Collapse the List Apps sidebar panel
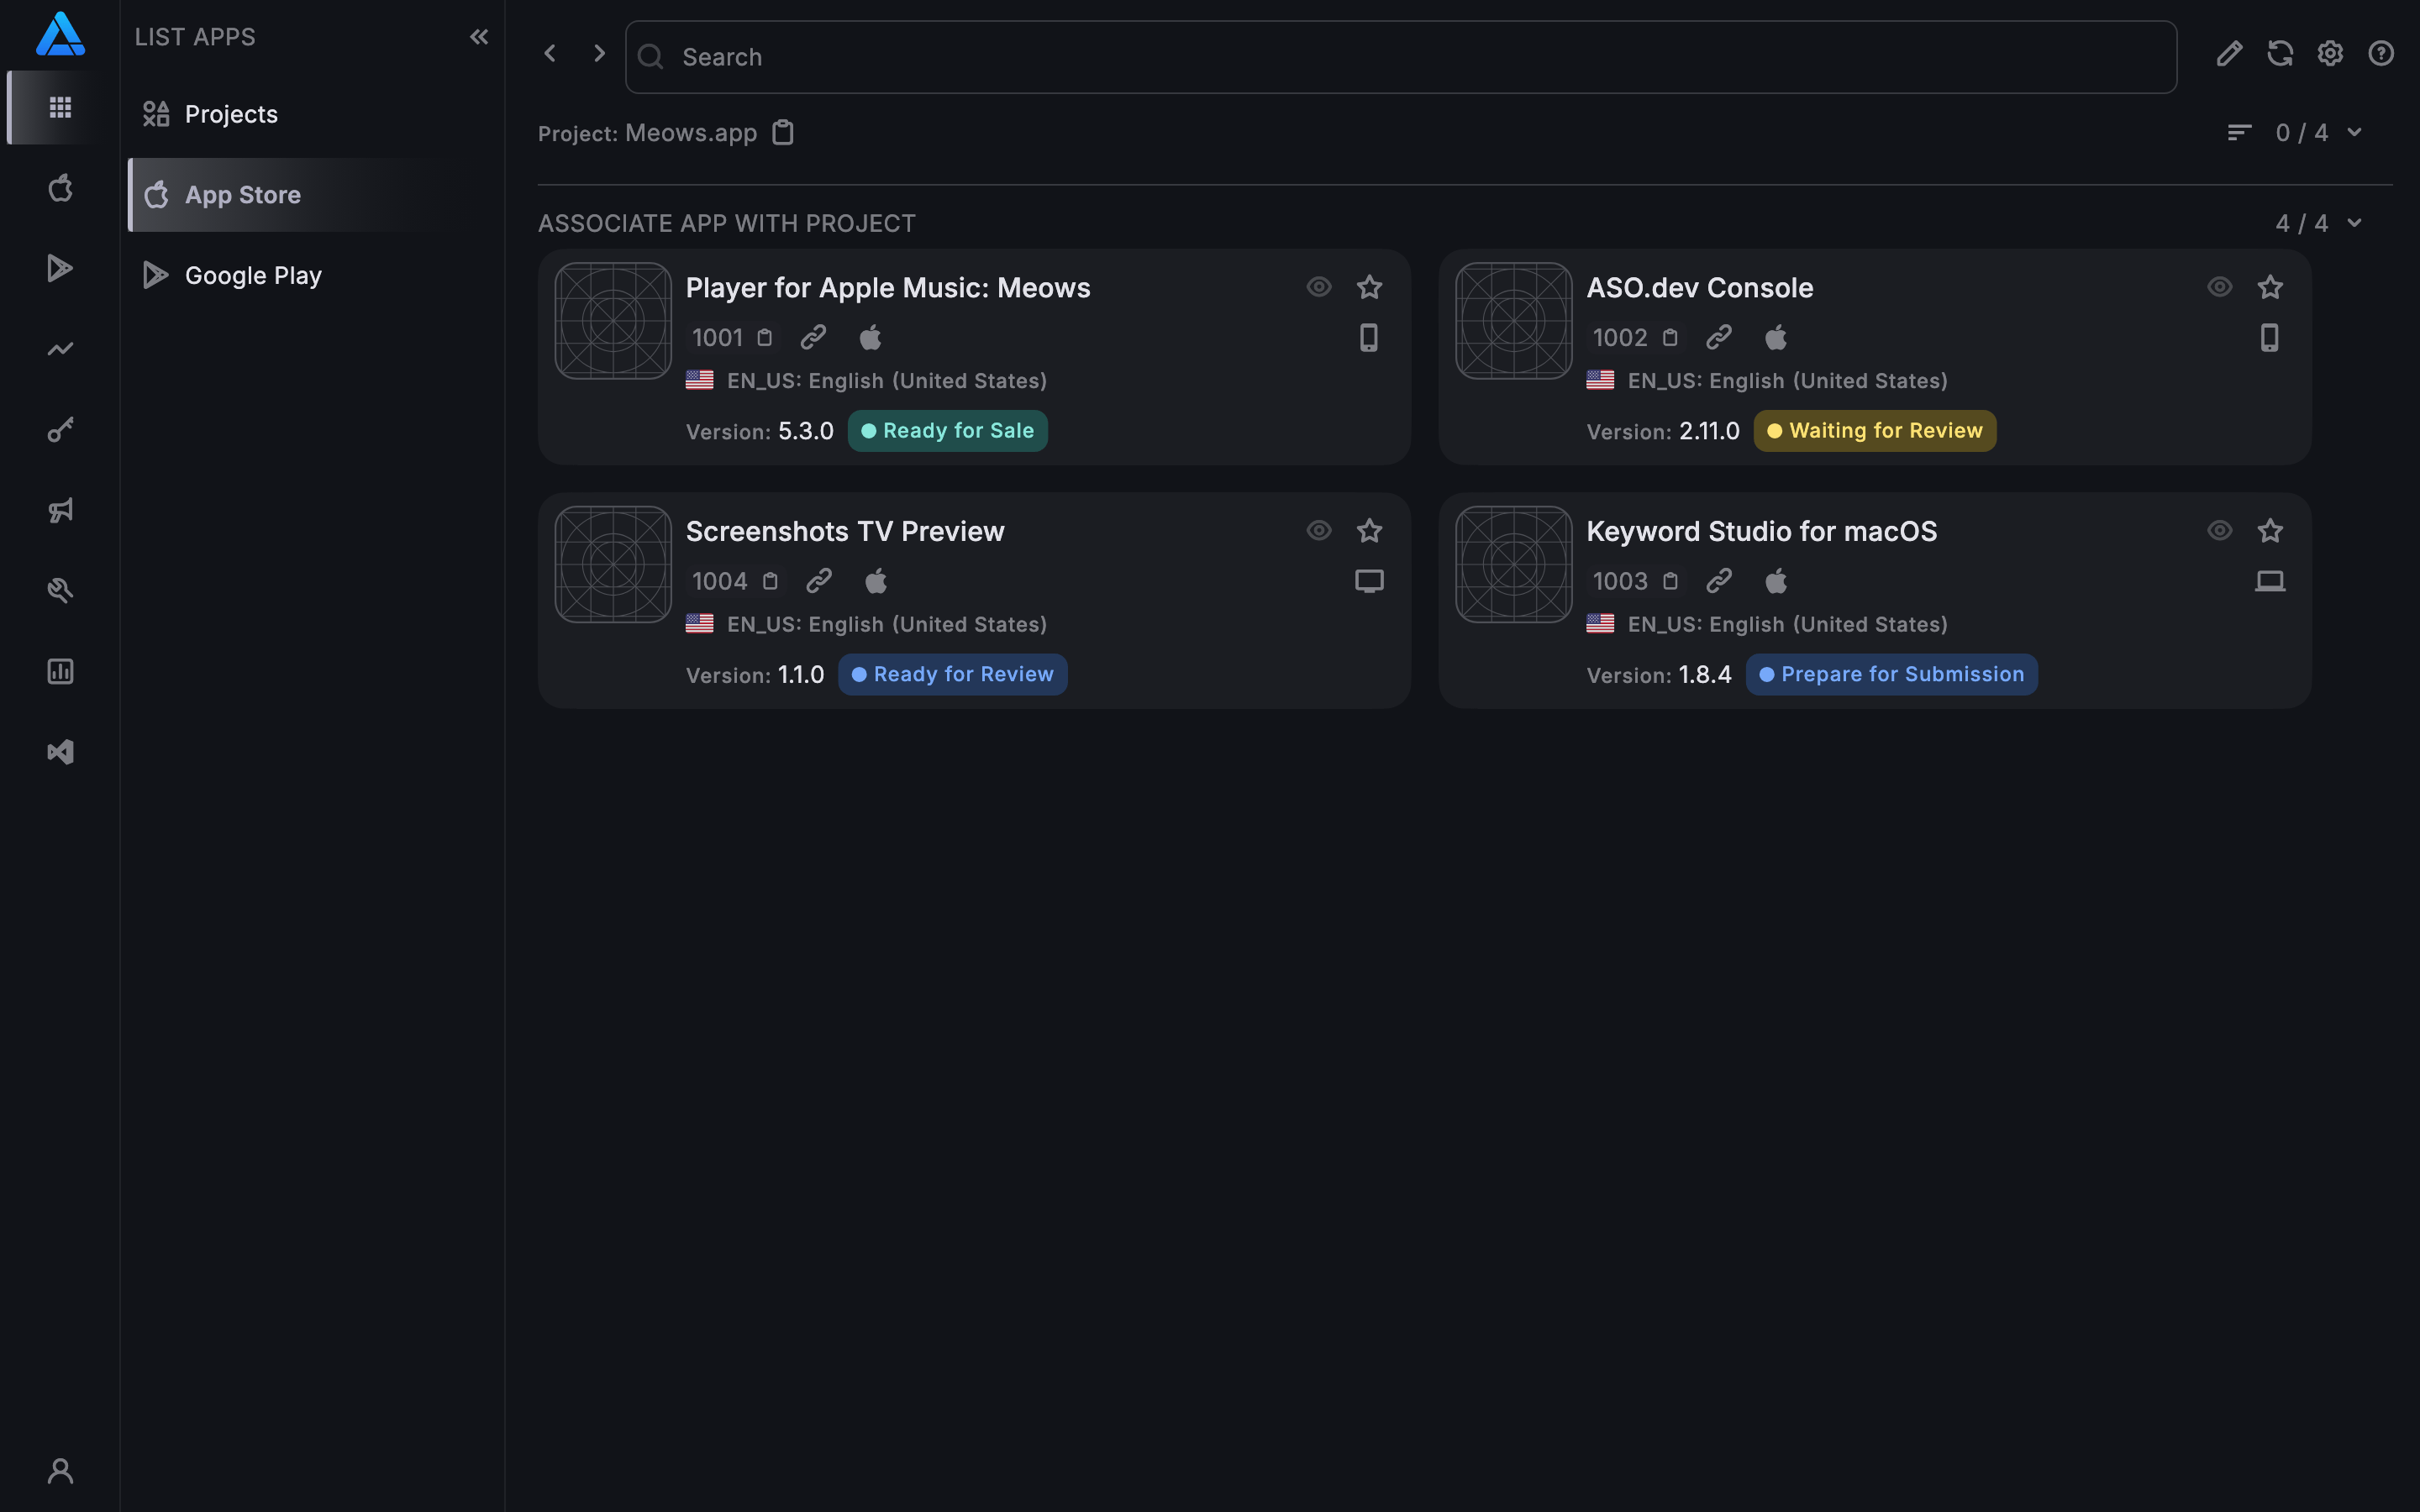This screenshot has width=2420, height=1512. coord(479,37)
